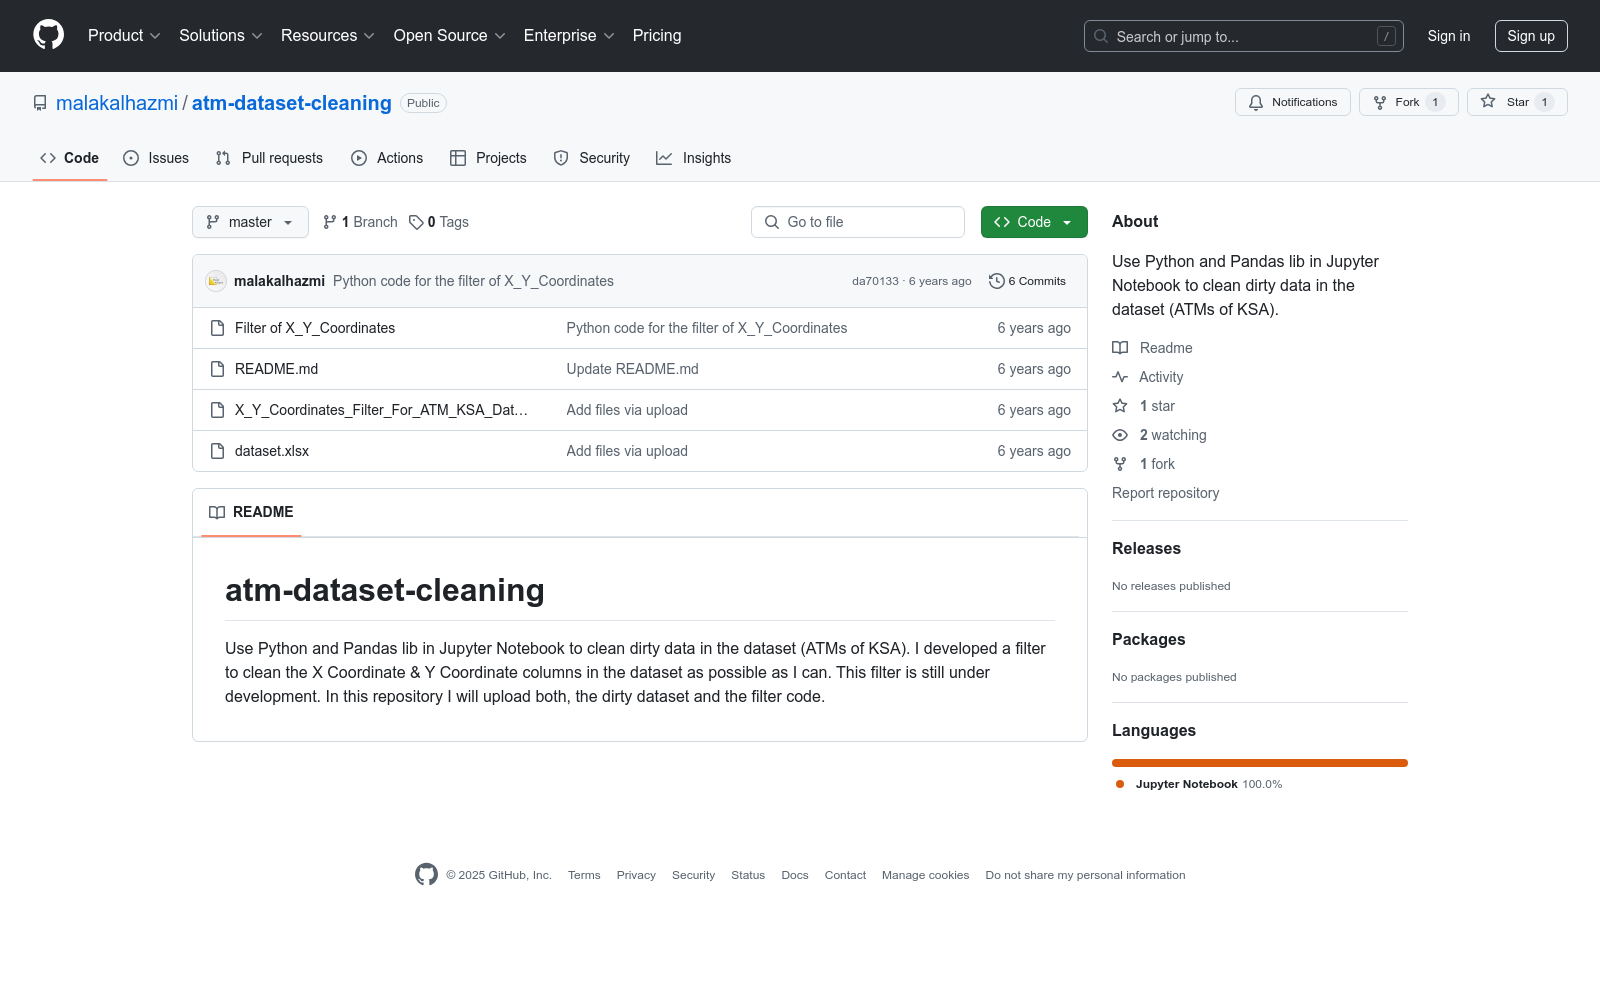Click the GitHub logo in the header
Screen dimensions: 1600x1000
pos(48,35)
